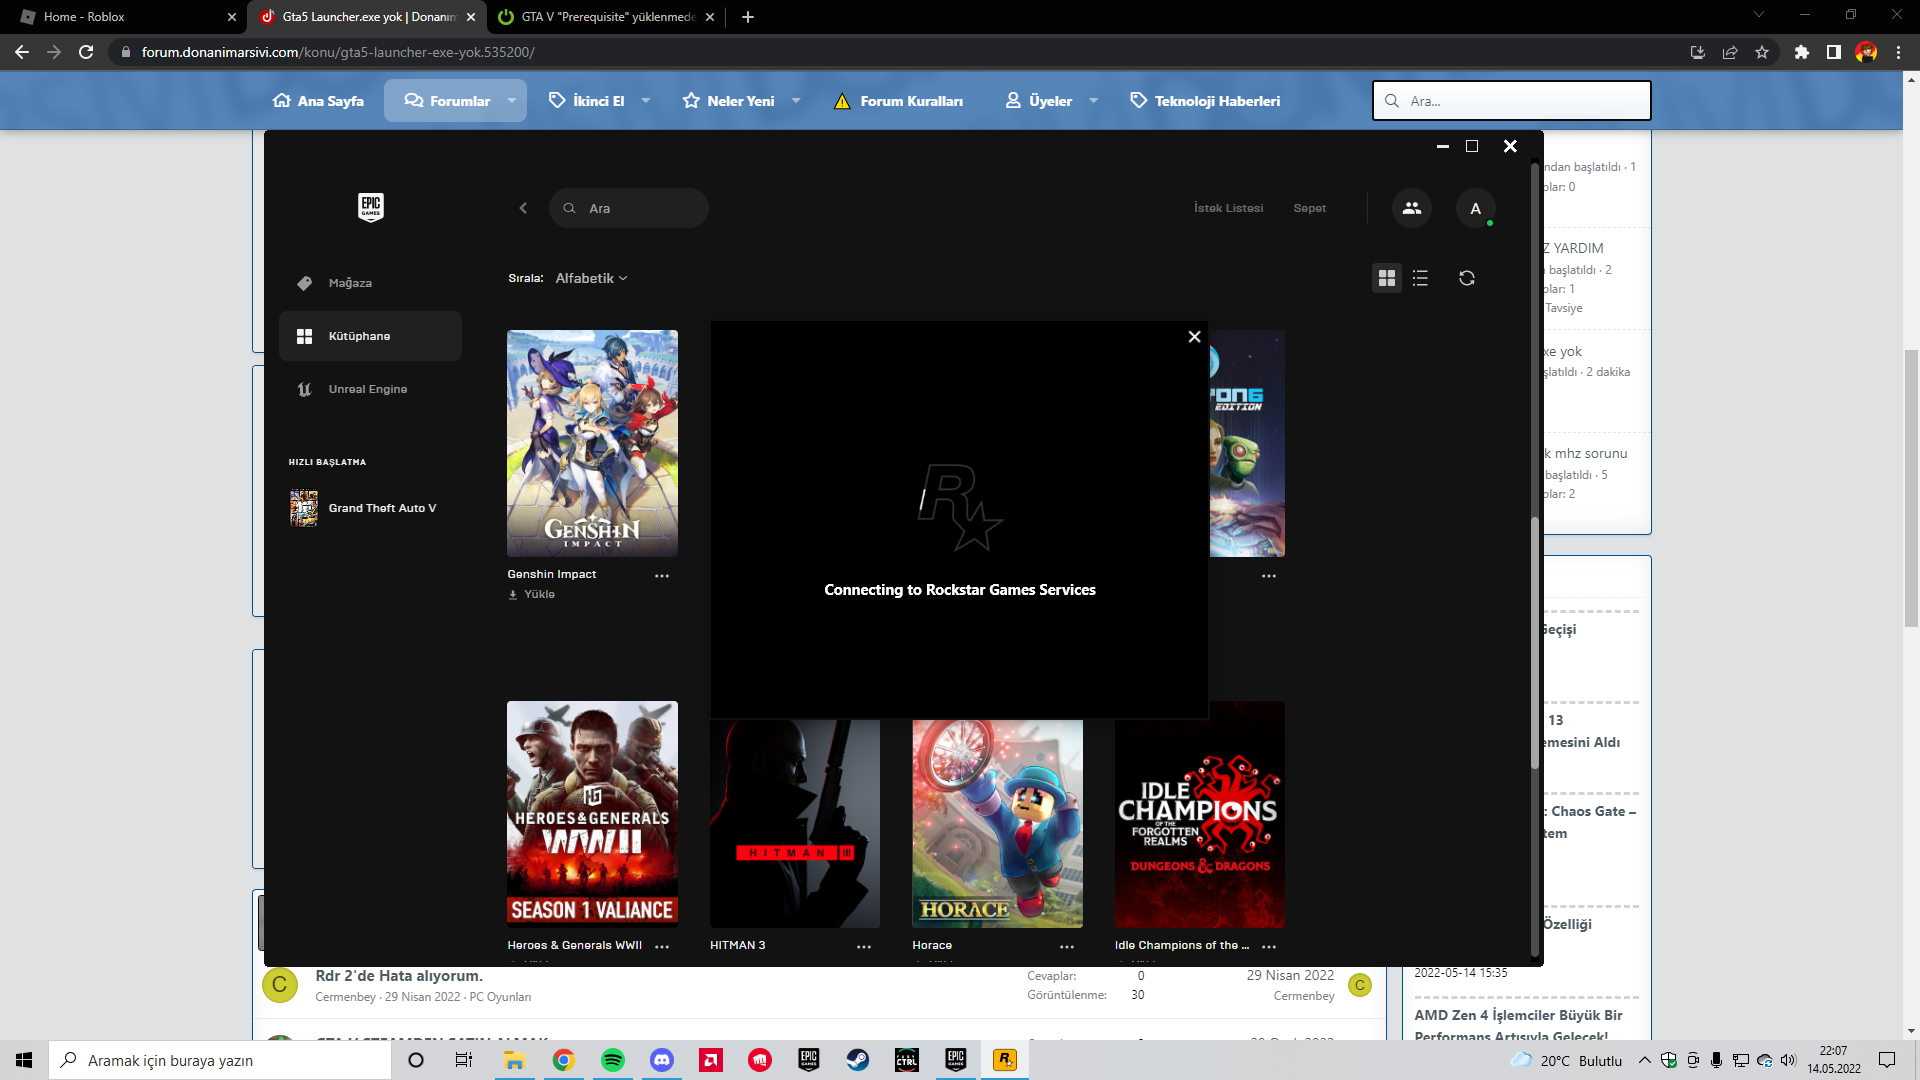
Task: Expand the Forumlar dropdown arrow
Action: [x=512, y=101]
